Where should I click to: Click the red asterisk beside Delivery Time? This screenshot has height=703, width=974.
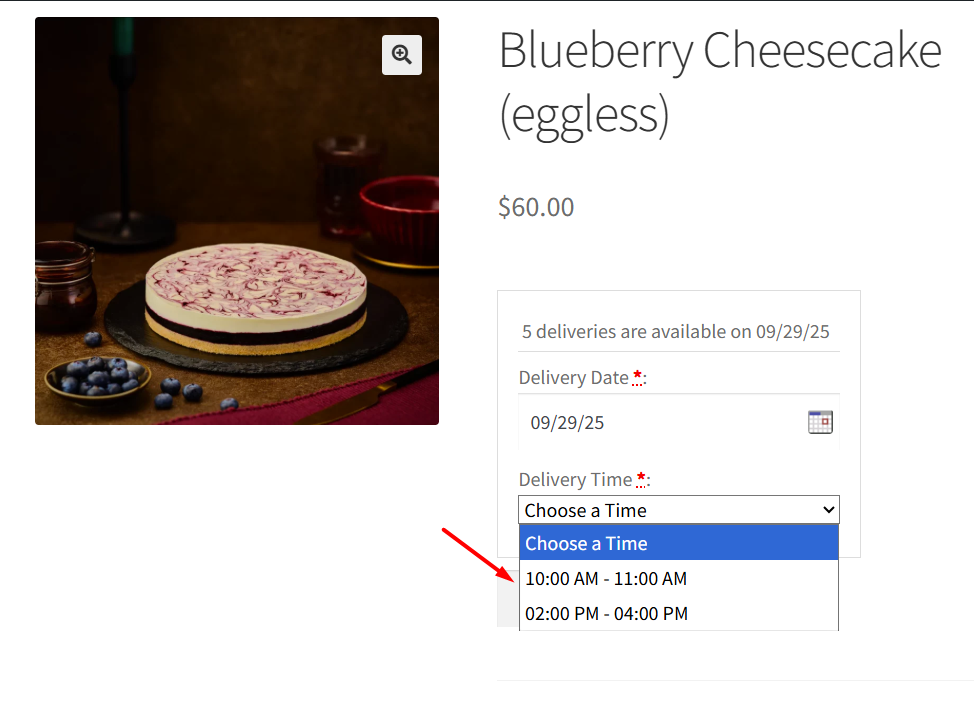(639, 478)
